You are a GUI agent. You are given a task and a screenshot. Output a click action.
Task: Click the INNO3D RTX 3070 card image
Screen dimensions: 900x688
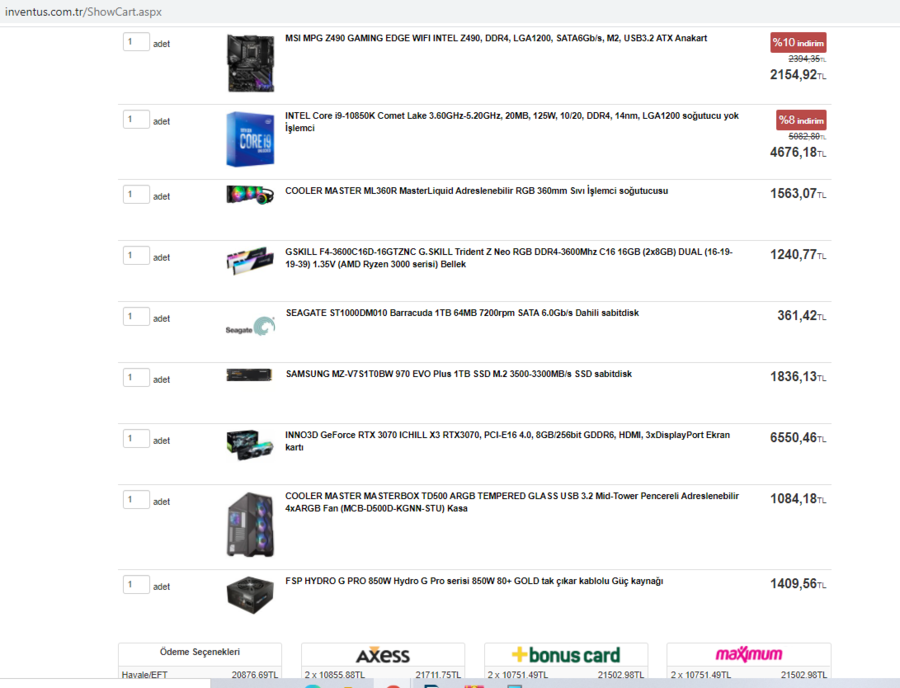pos(250,445)
